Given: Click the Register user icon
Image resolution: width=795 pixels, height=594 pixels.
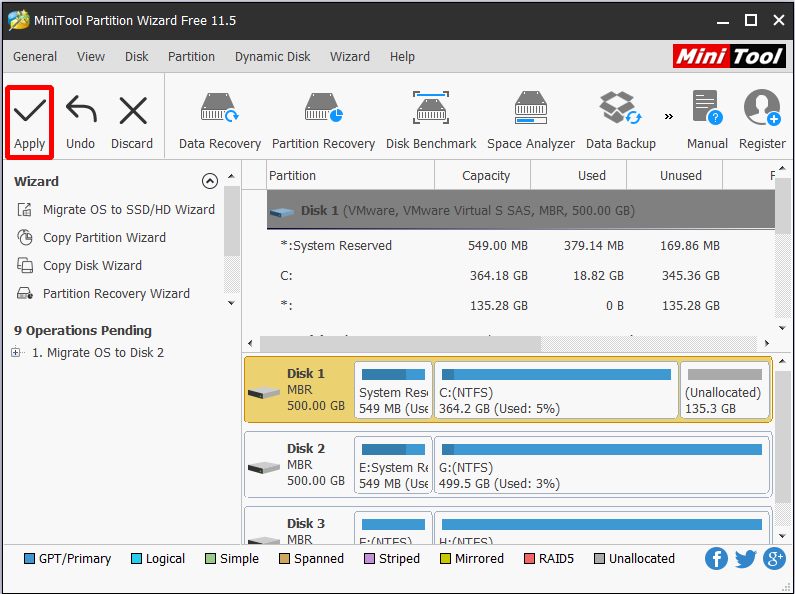Looking at the screenshot, I should pos(762,122).
